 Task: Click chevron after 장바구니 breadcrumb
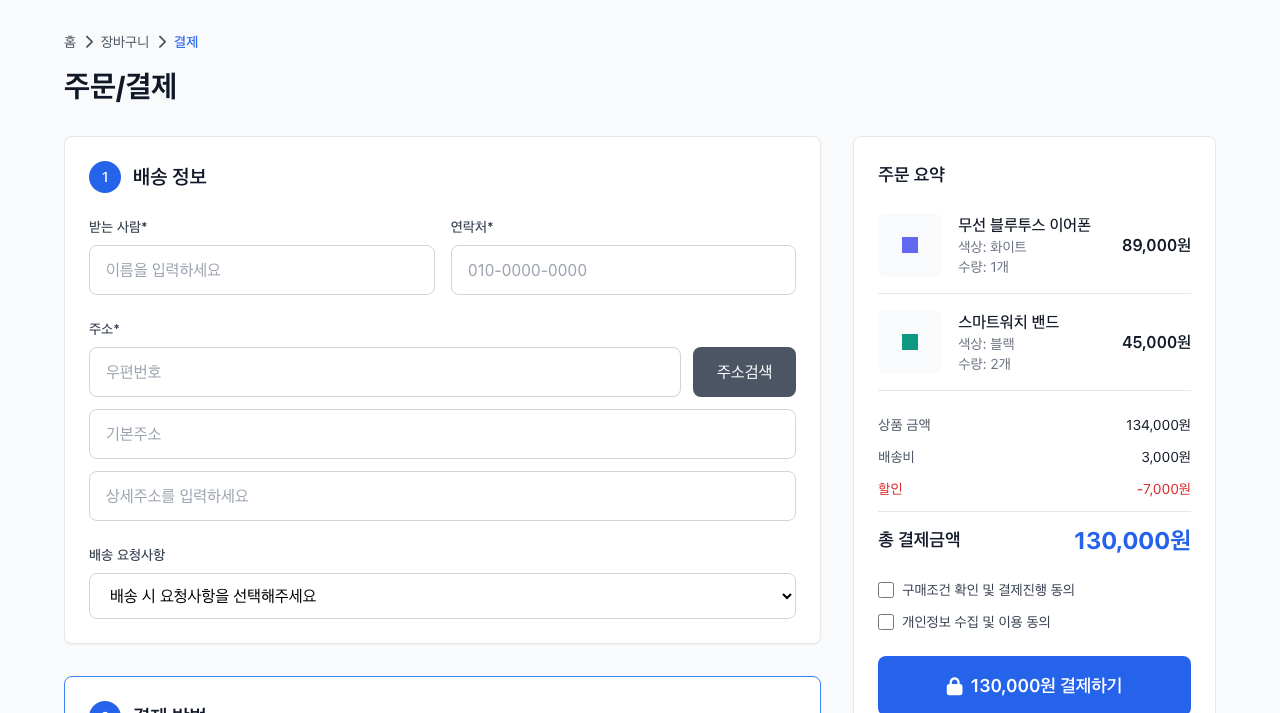coord(162,42)
